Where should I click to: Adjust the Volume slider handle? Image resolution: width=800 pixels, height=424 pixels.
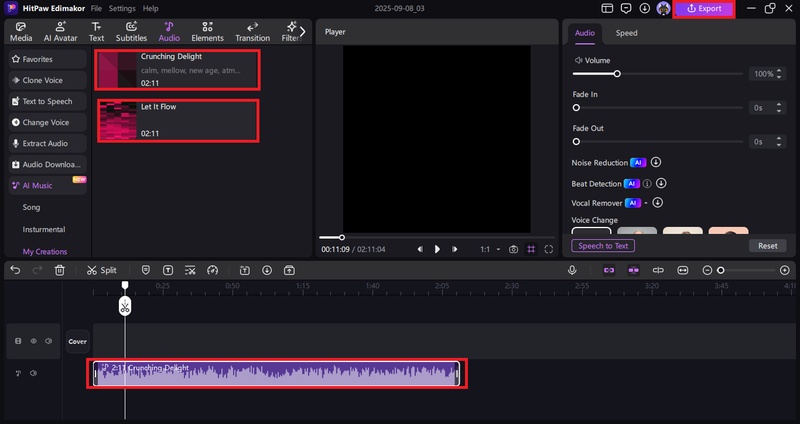(x=617, y=74)
